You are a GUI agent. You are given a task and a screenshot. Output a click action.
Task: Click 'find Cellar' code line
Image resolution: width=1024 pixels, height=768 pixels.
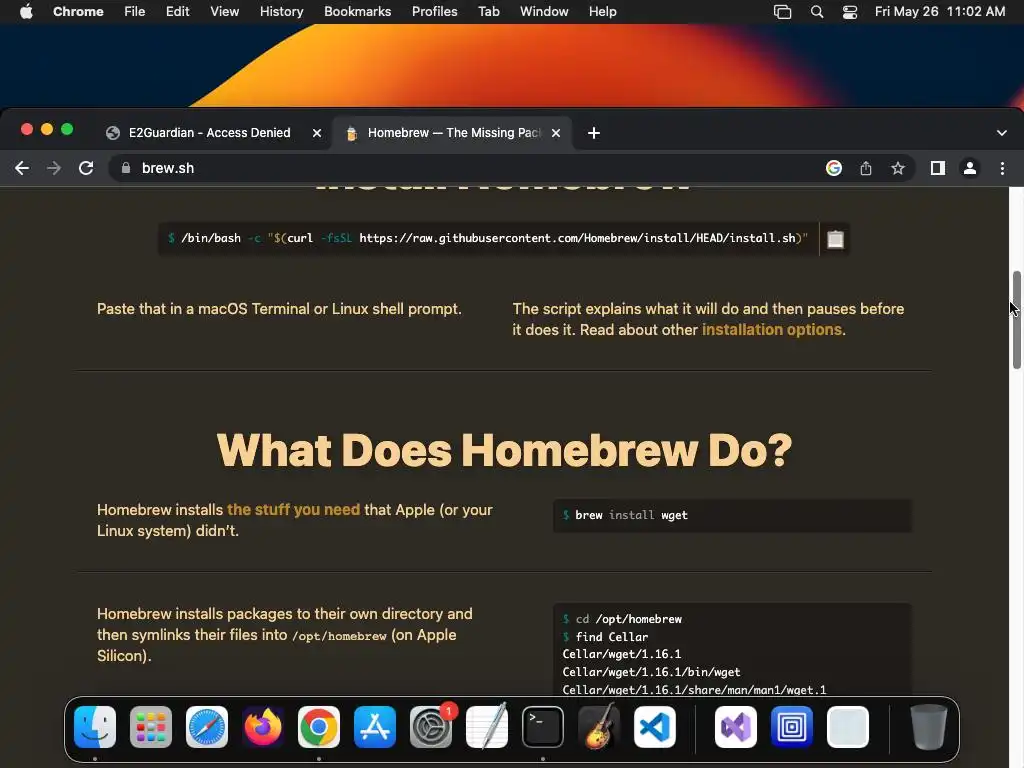(x=605, y=637)
